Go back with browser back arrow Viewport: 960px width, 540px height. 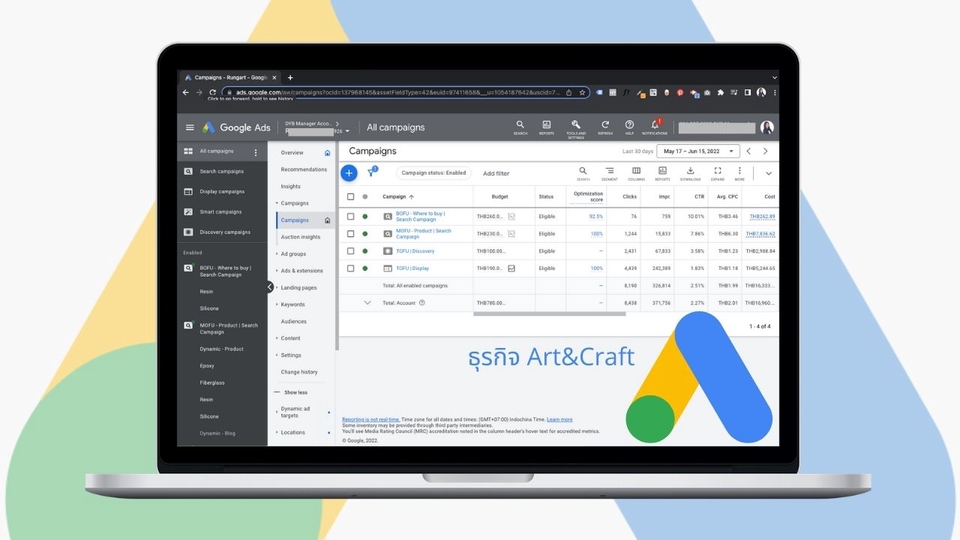[x=186, y=92]
